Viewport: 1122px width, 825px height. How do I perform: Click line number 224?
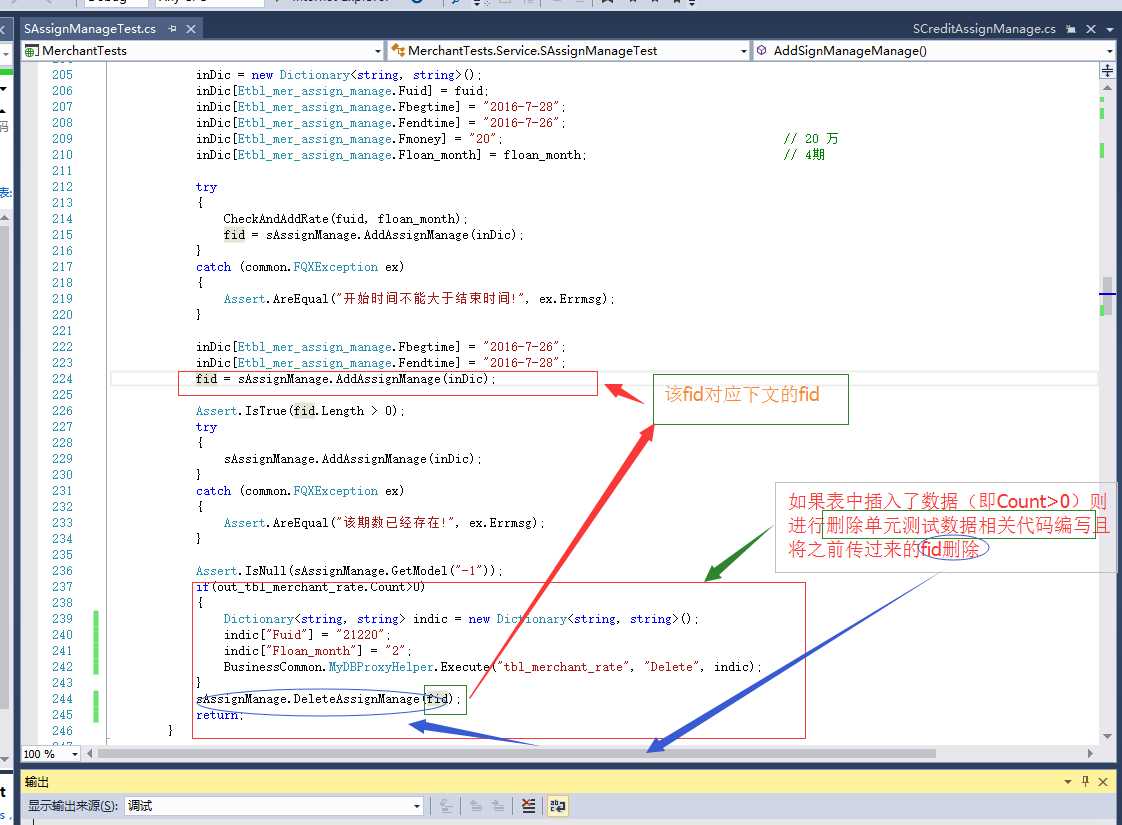(62, 379)
